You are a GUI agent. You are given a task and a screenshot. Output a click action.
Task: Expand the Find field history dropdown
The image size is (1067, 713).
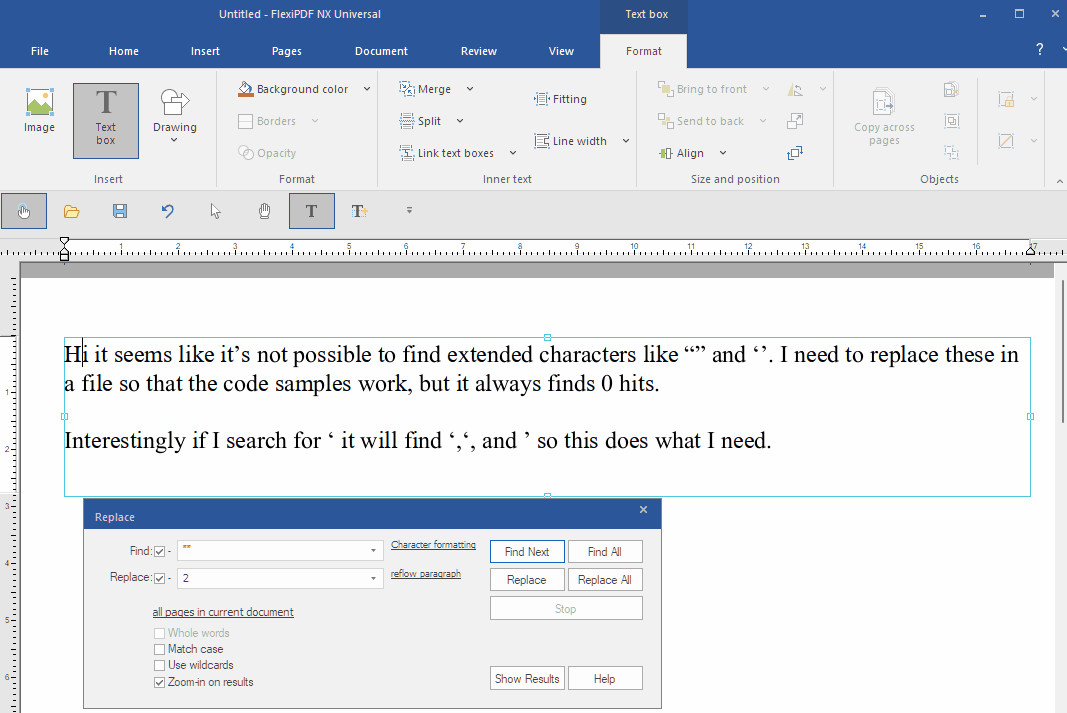[373, 551]
